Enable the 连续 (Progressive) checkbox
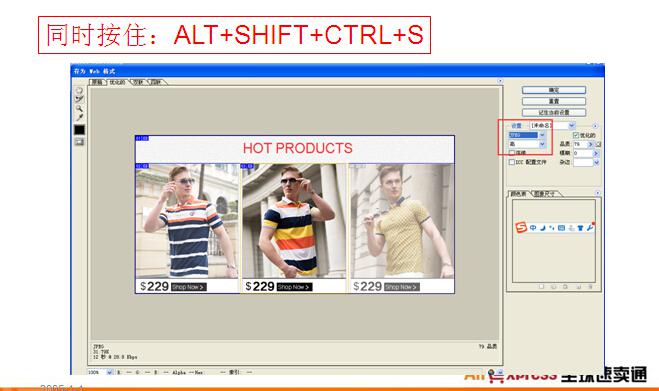Screen dimensions: 659x391 (511, 153)
